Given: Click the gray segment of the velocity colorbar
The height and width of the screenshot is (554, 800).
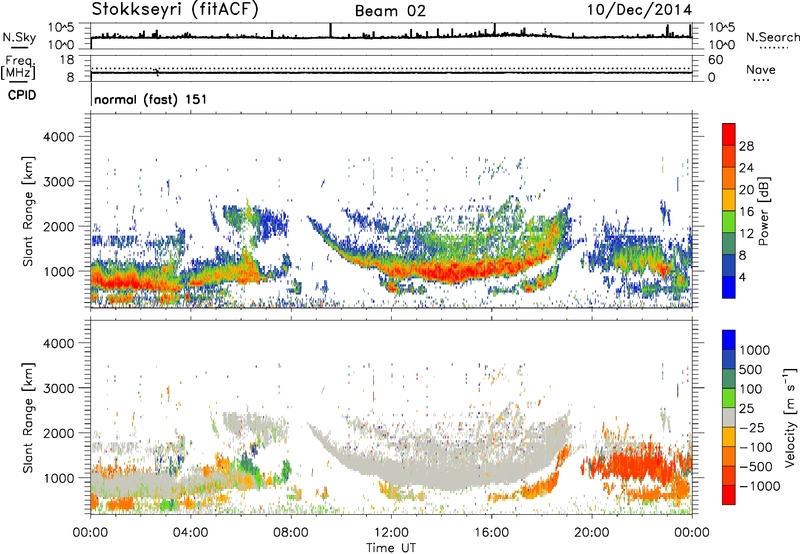Looking at the screenshot, I should [x=729, y=417].
